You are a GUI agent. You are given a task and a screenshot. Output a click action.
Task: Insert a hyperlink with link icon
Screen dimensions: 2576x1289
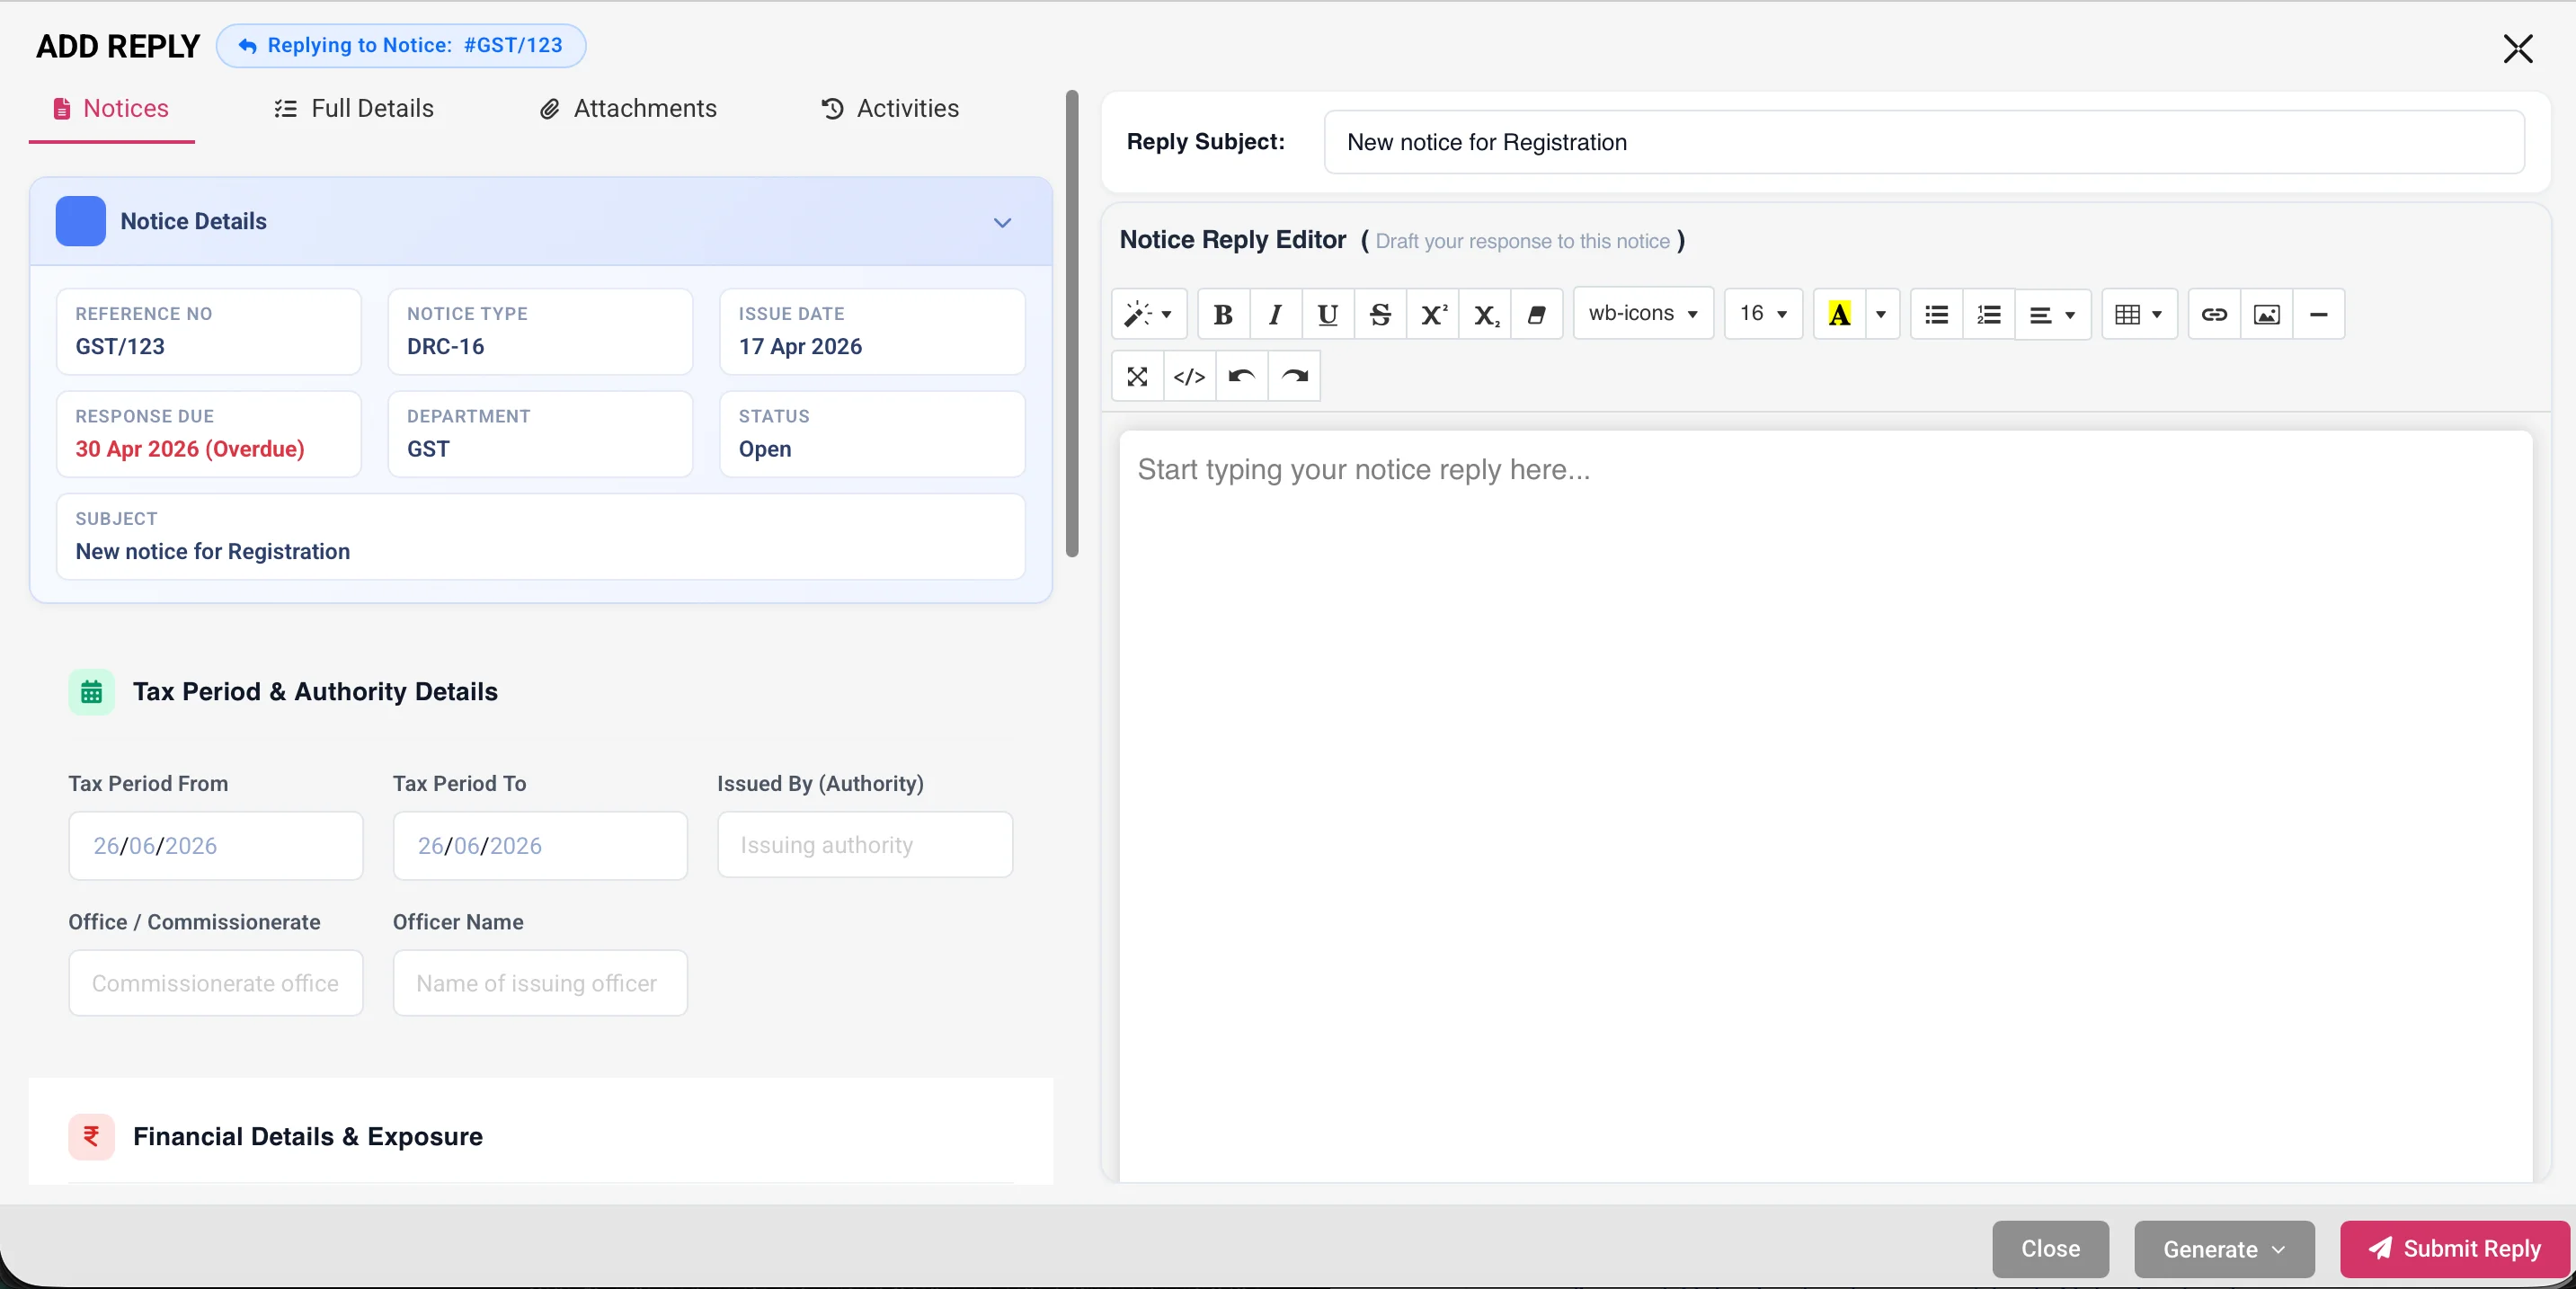[2214, 314]
